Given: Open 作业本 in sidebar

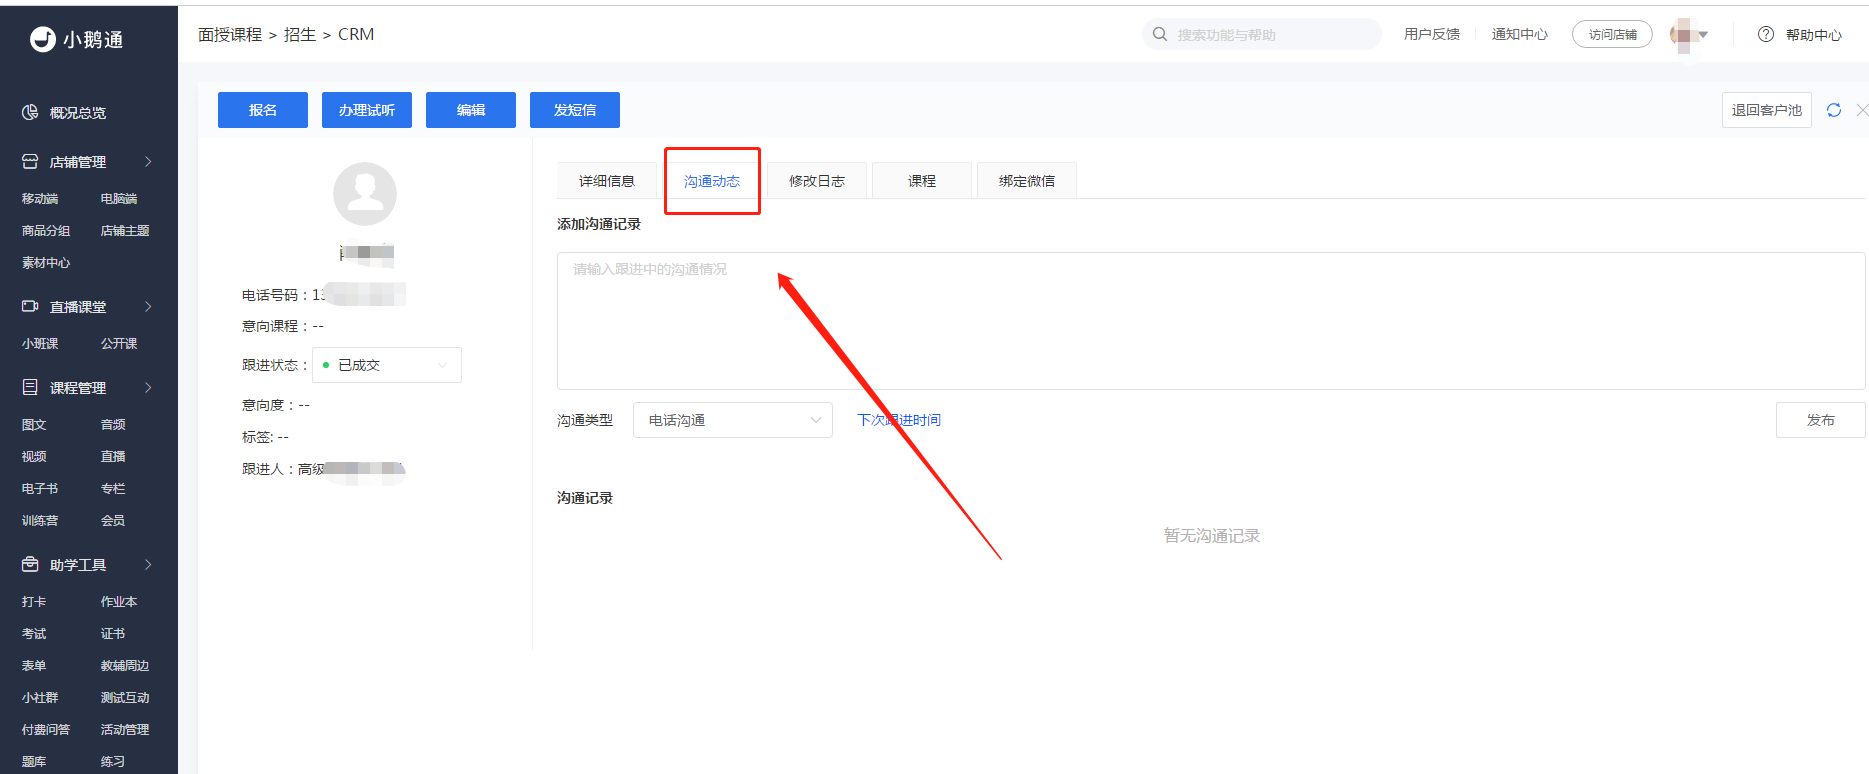Looking at the screenshot, I should [119, 602].
